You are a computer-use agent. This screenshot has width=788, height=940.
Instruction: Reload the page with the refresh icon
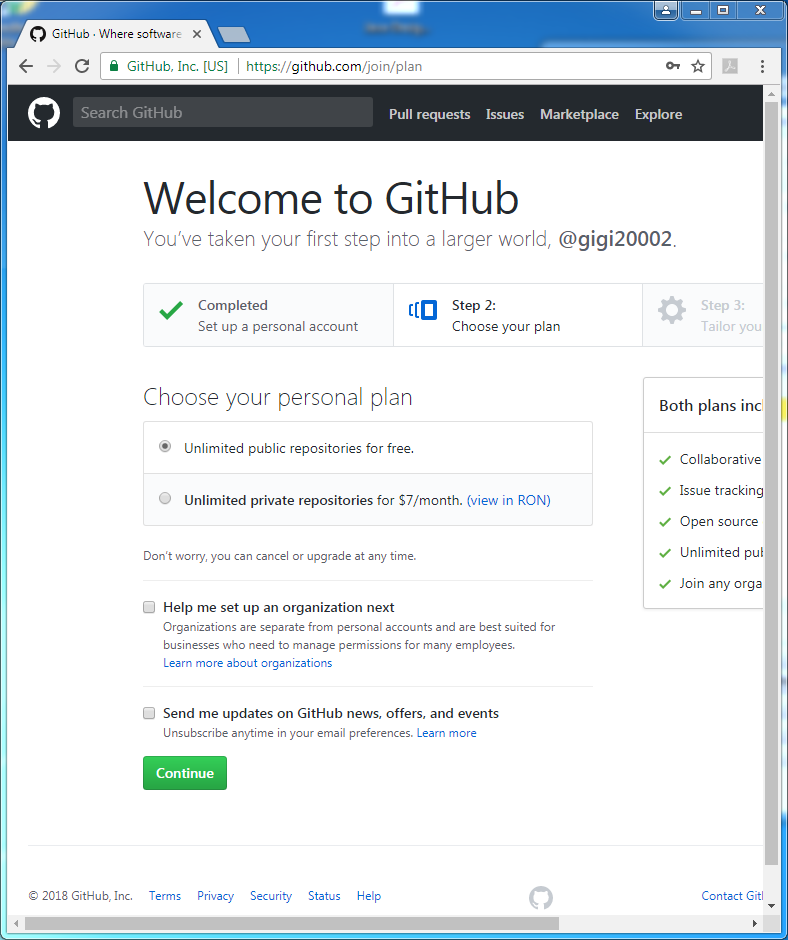(x=82, y=66)
